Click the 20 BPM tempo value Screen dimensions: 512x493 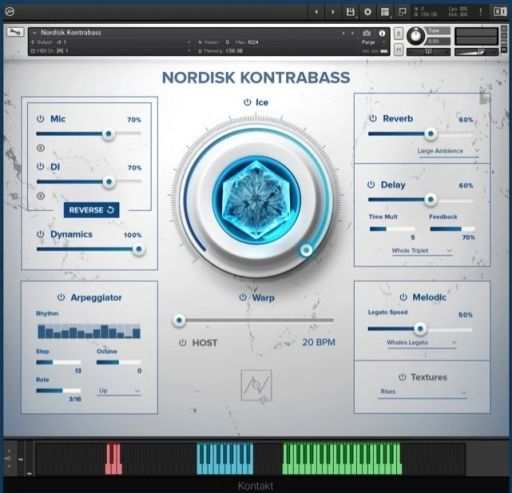coord(318,342)
